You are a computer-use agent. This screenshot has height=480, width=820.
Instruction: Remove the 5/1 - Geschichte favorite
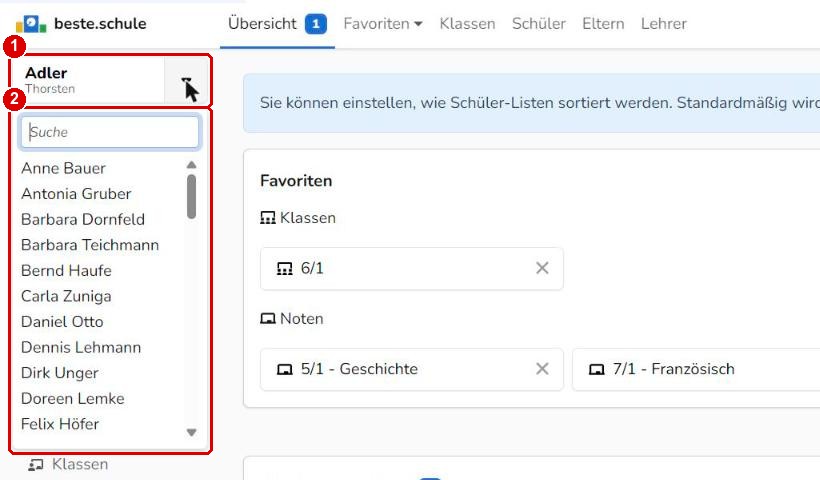point(542,369)
